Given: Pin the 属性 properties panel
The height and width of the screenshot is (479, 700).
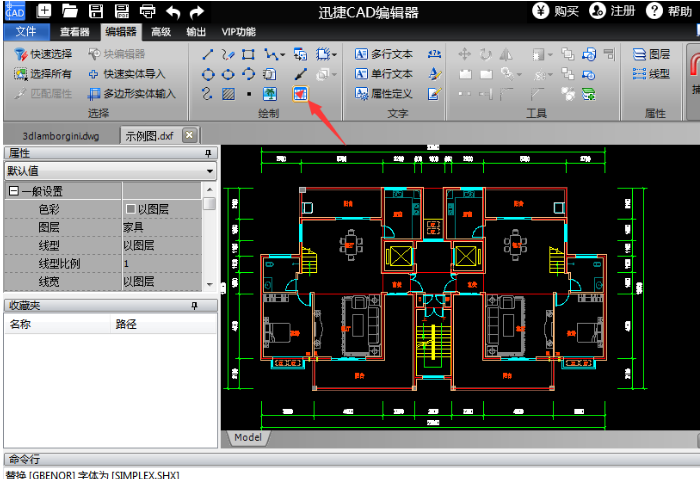Looking at the screenshot, I should point(208,153).
